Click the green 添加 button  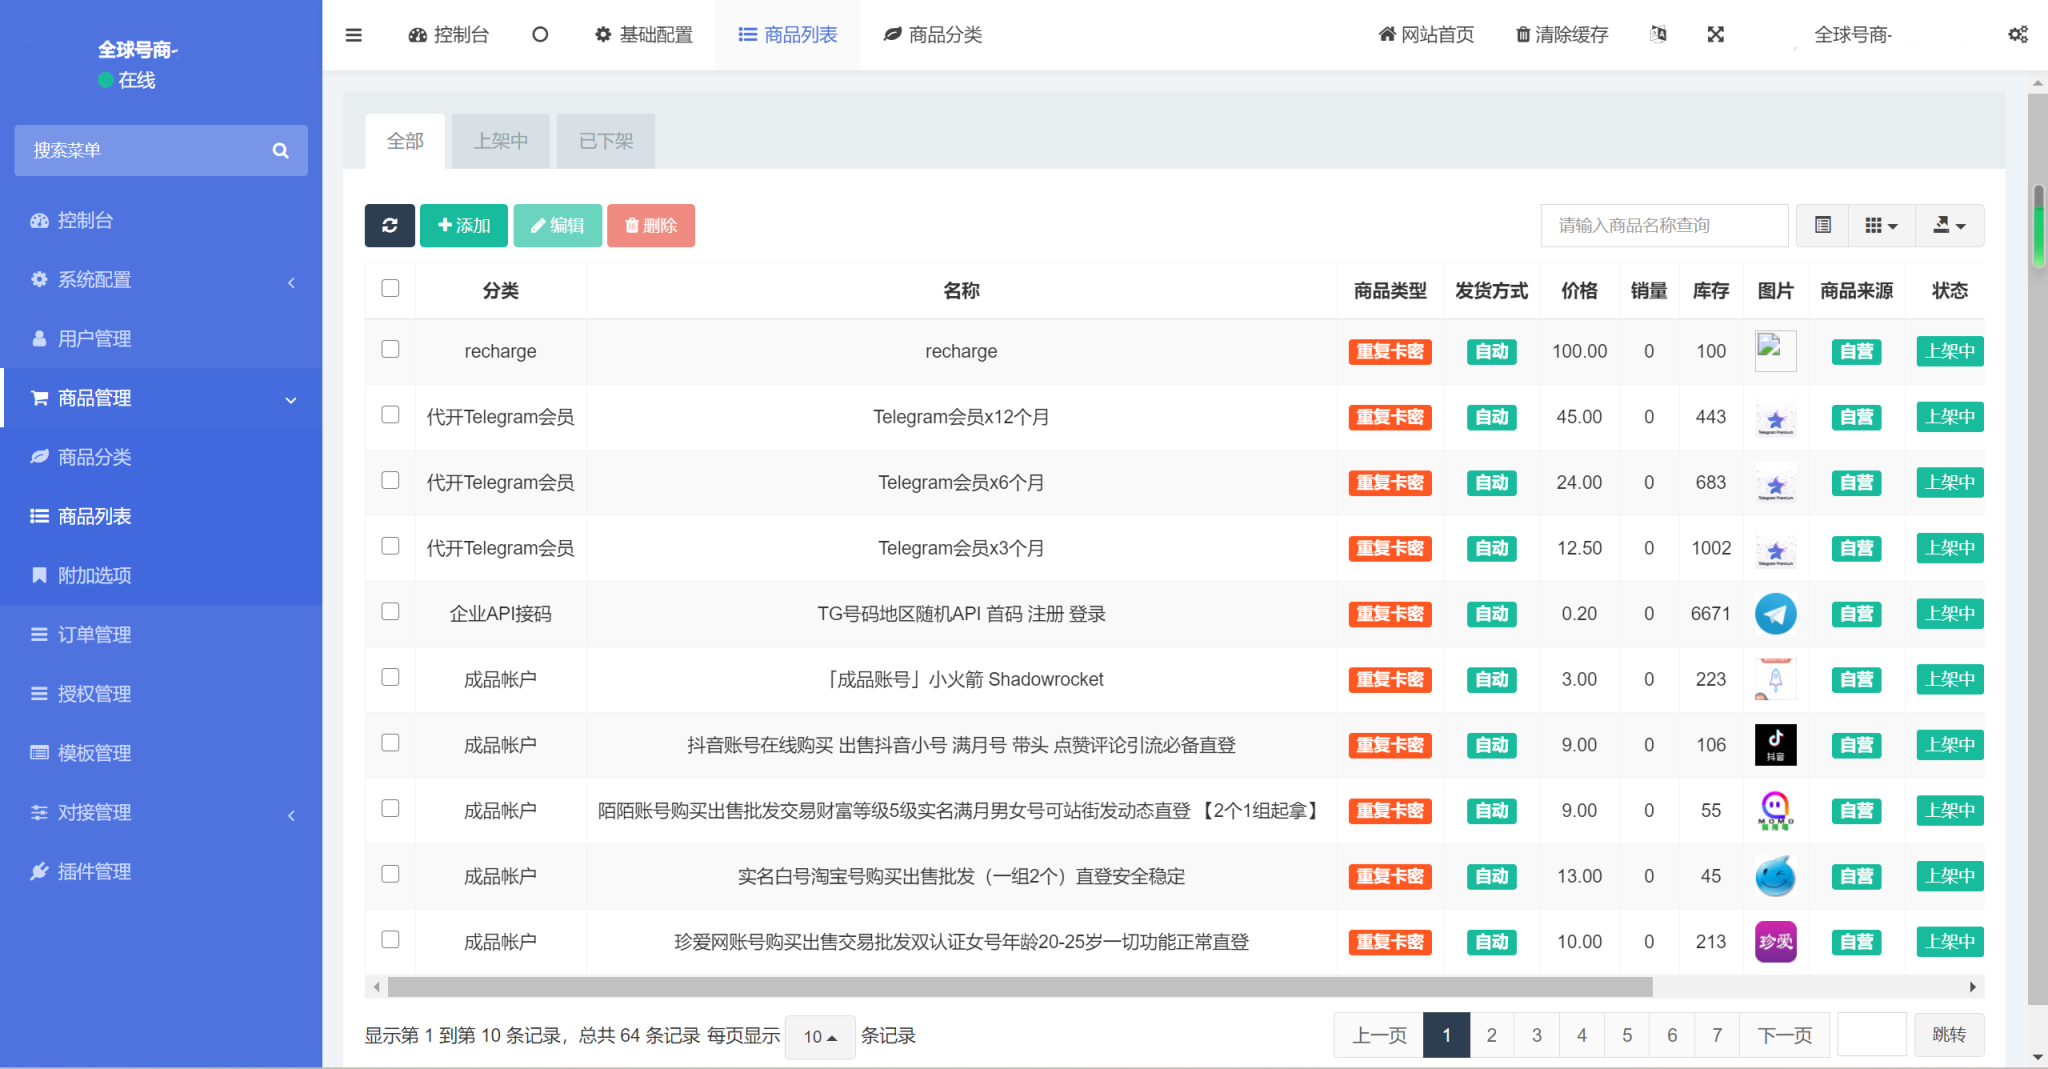pyautogui.click(x=464, y=226)
